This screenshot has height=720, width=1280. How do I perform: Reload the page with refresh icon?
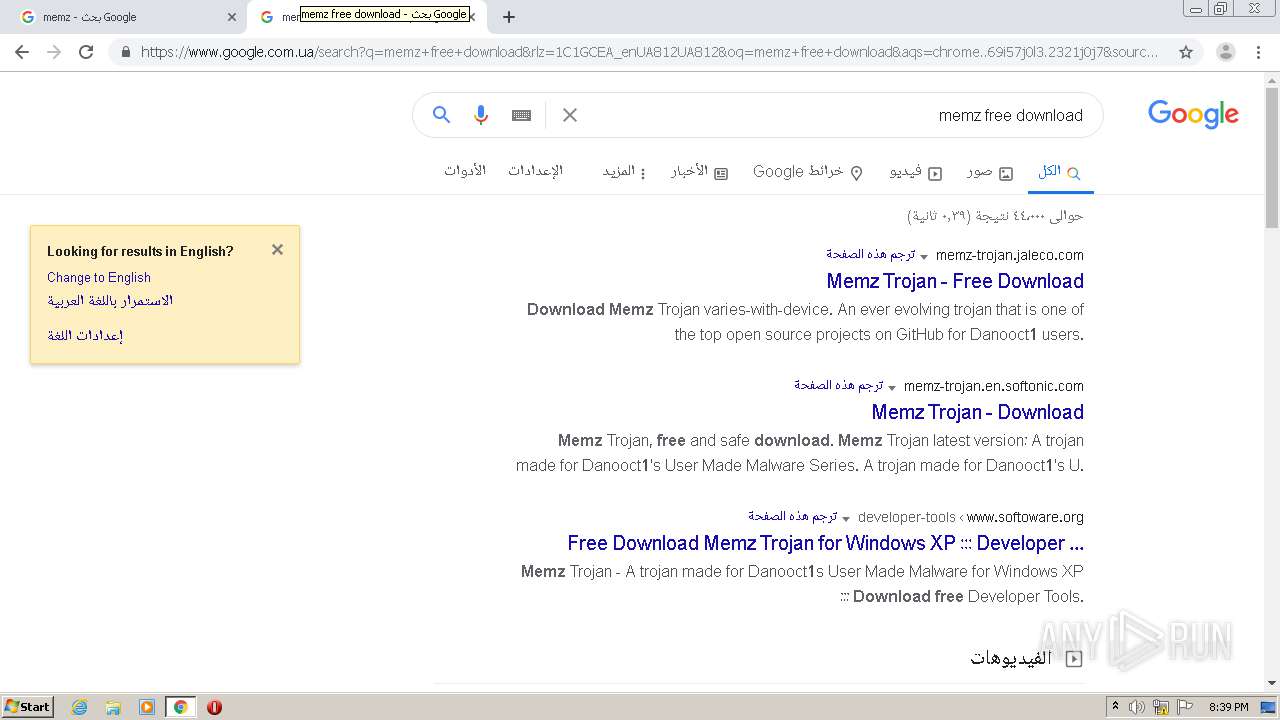pos(86,52)
